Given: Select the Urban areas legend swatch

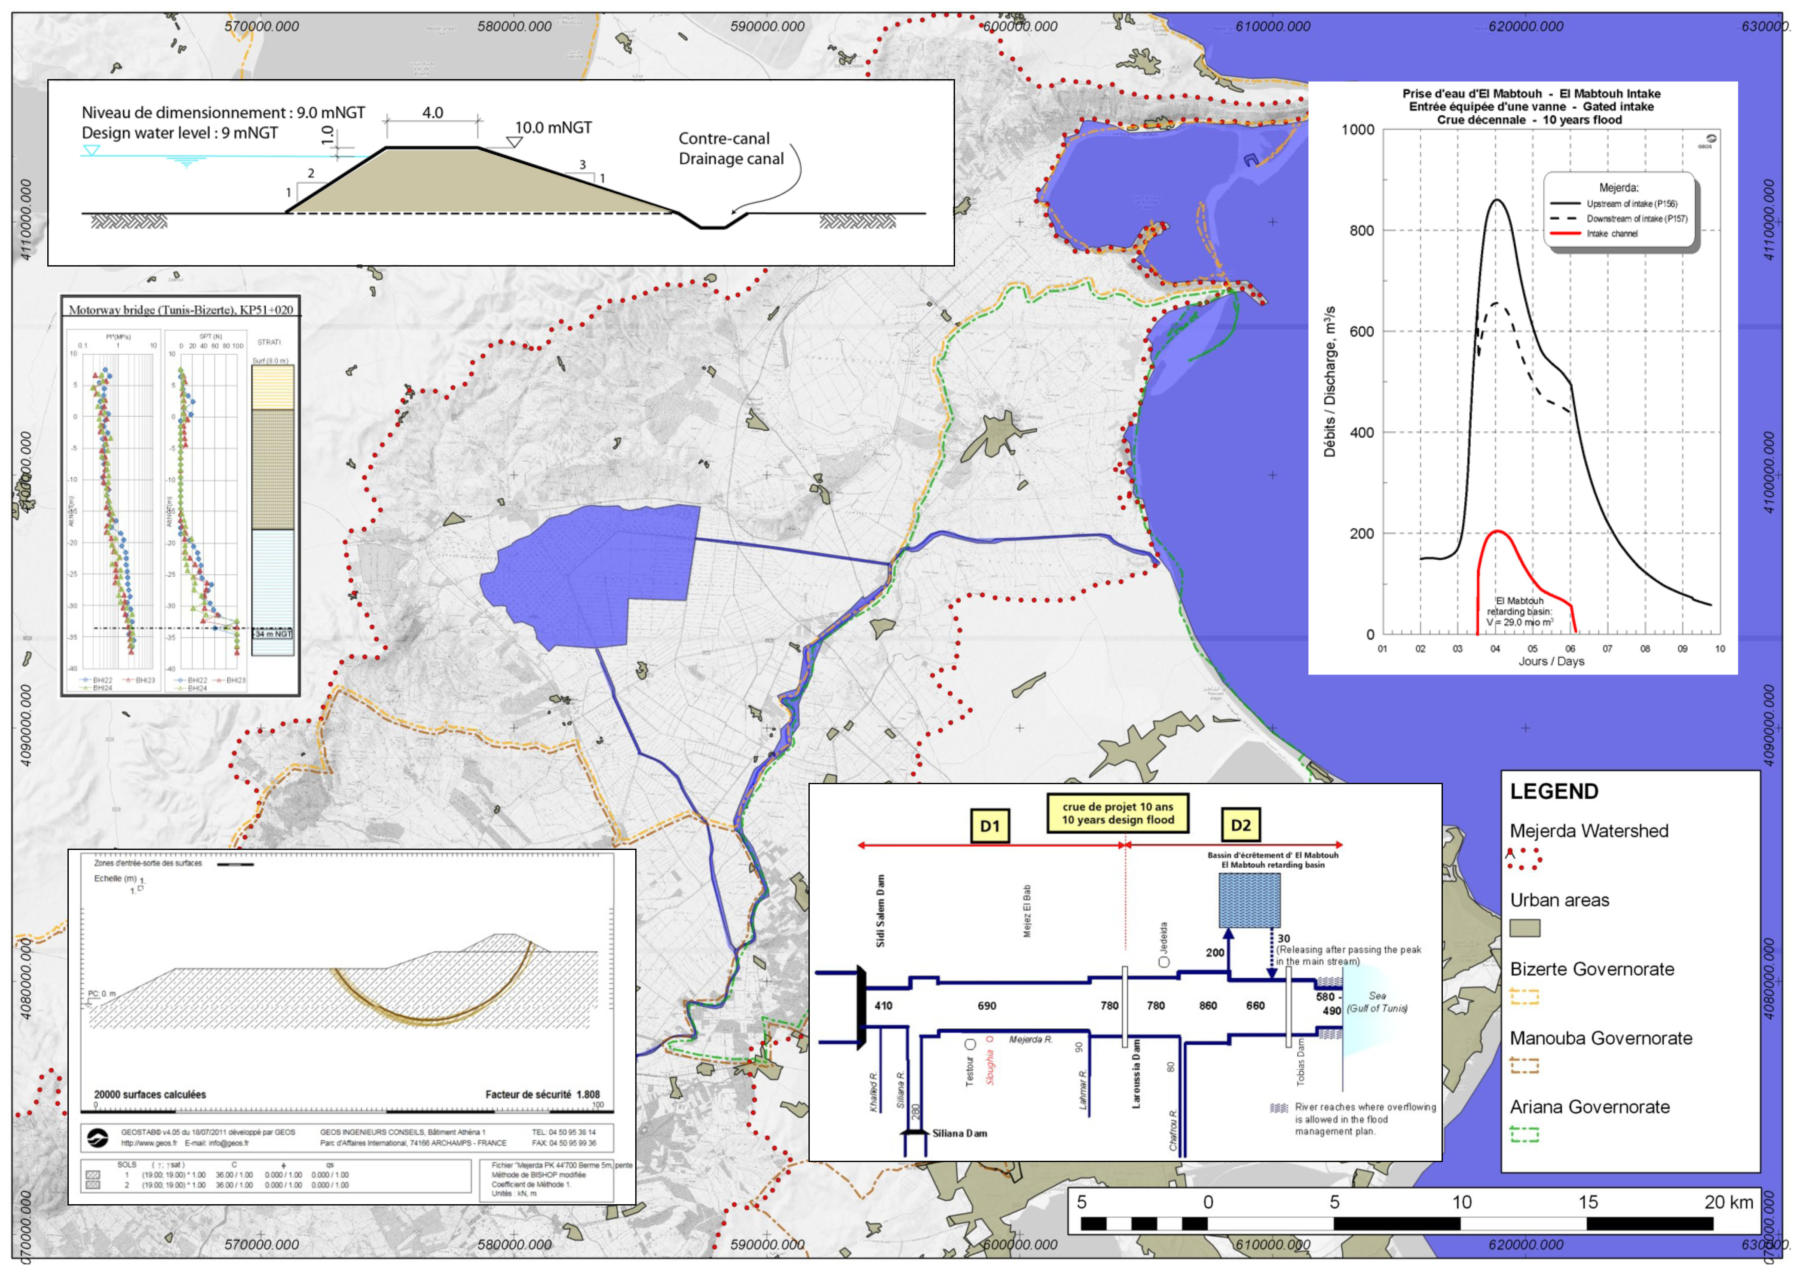Looking at the screenshot, I should tap(1524, 928).
